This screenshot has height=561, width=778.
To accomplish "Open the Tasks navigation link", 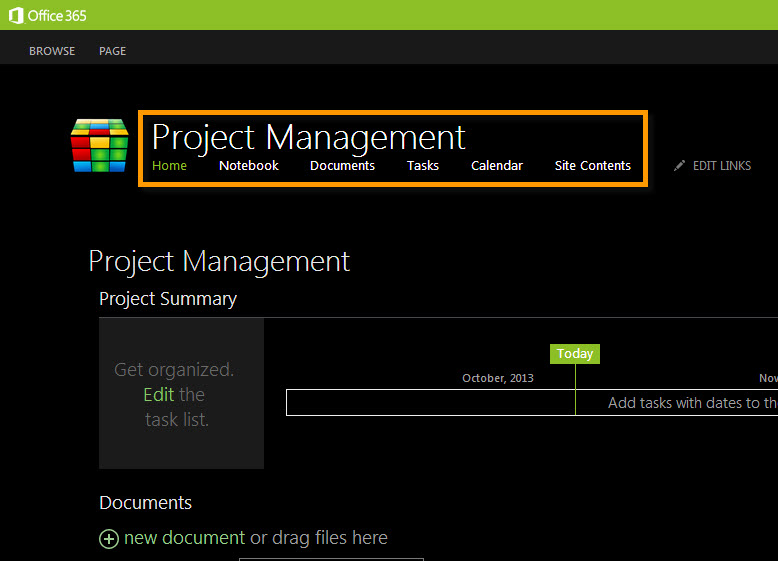I will coord(423,166).
